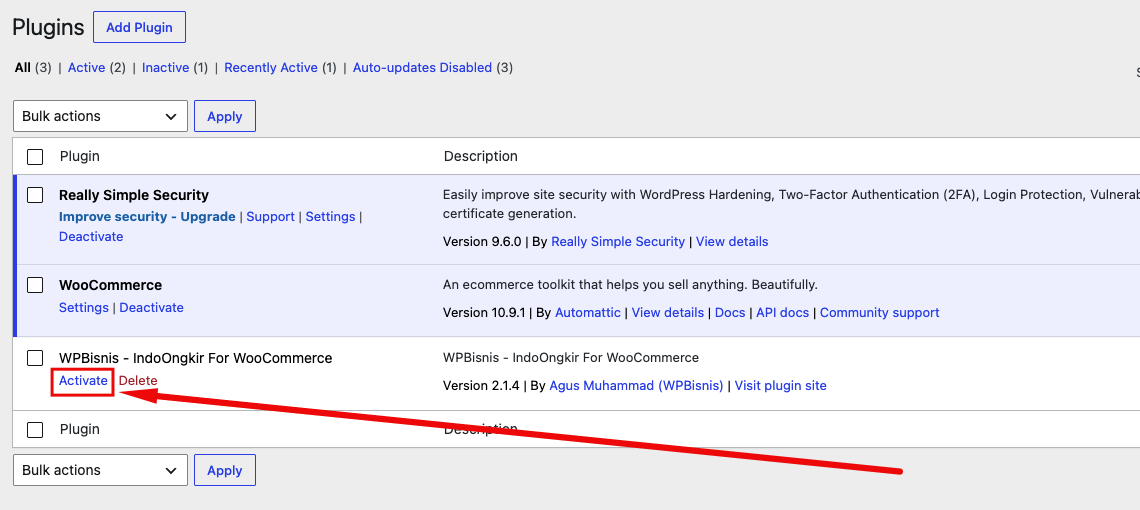Deactivate the Really Simple Security plugin
Screen dimensions: 1140x510
coord(91,236)
